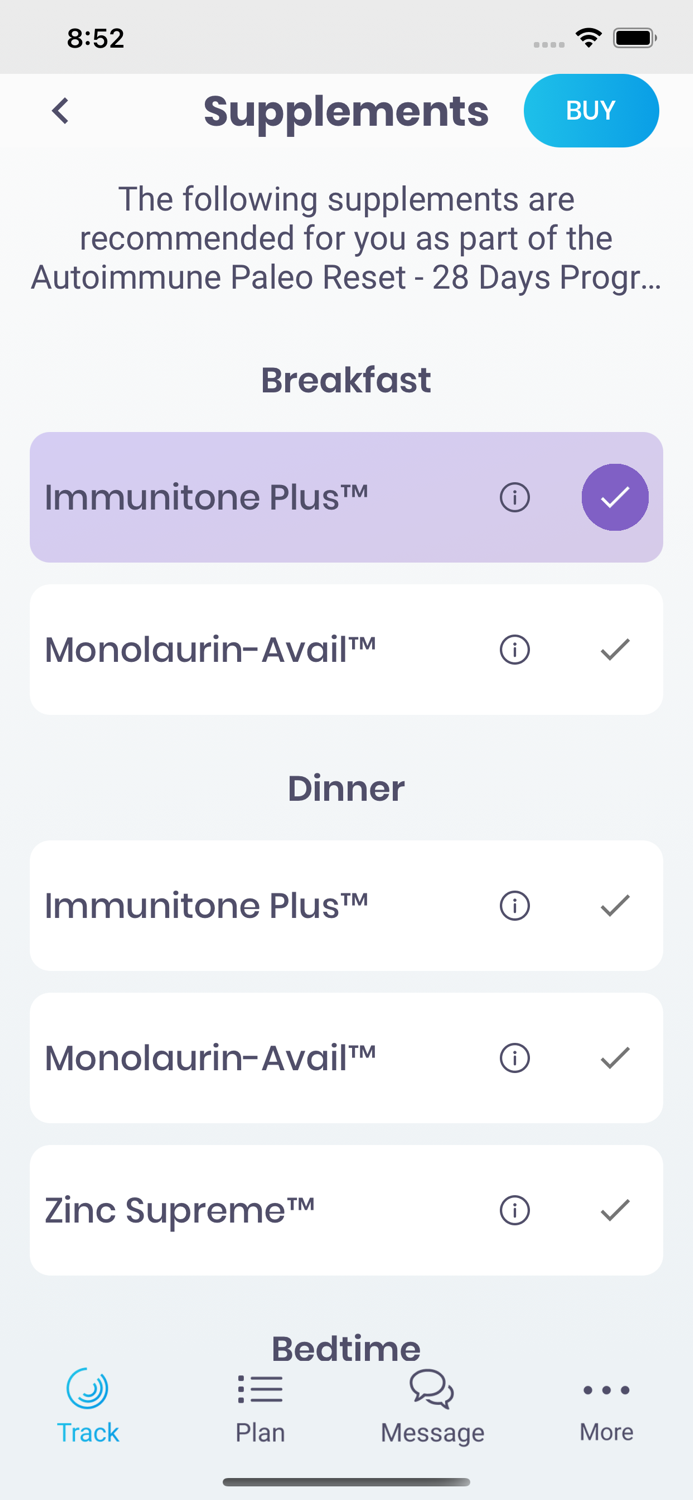This screenshot has width=693, height=1500.
Task: Open info for breakfast Immunitone Plus
Action: coord(515,497)
